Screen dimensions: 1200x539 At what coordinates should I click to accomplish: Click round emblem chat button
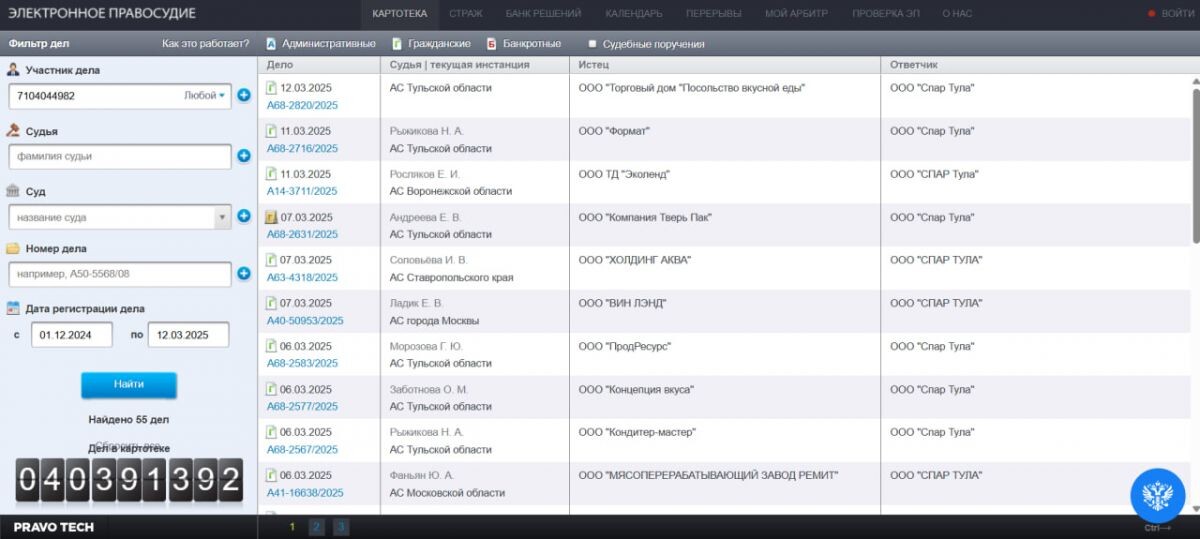click(1157, 495)
